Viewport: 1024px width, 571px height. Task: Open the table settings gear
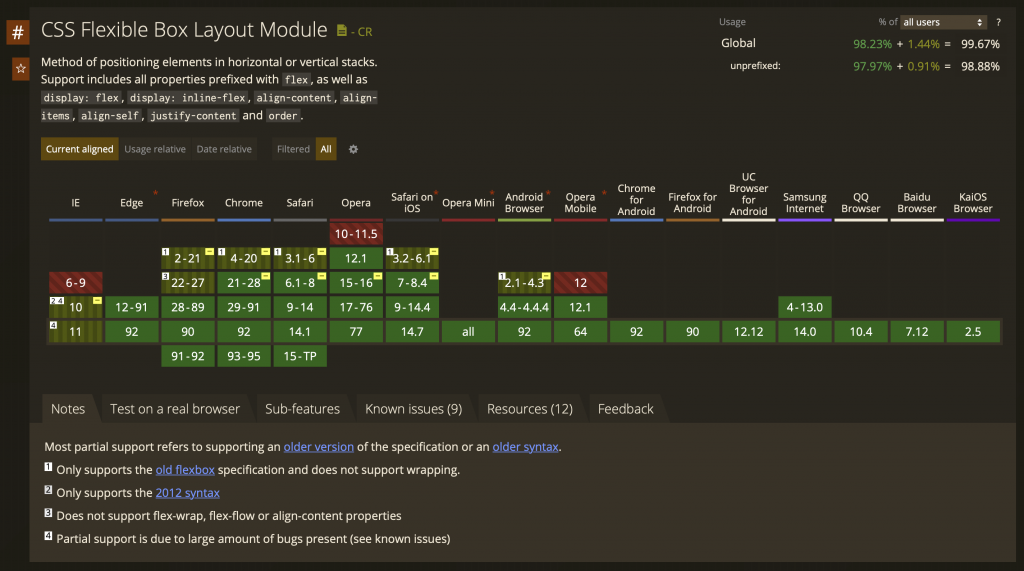click(353, 149)
